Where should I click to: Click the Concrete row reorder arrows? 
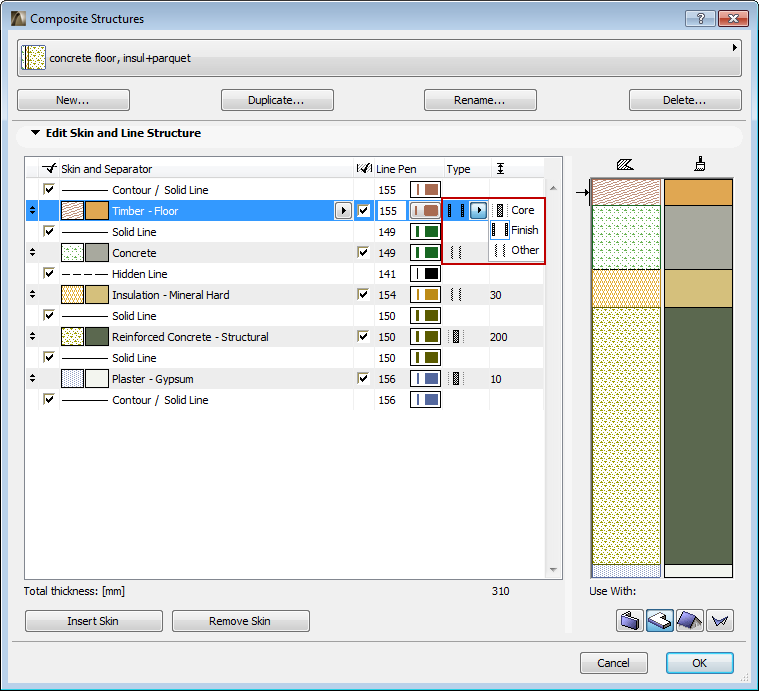coord(32,252)
